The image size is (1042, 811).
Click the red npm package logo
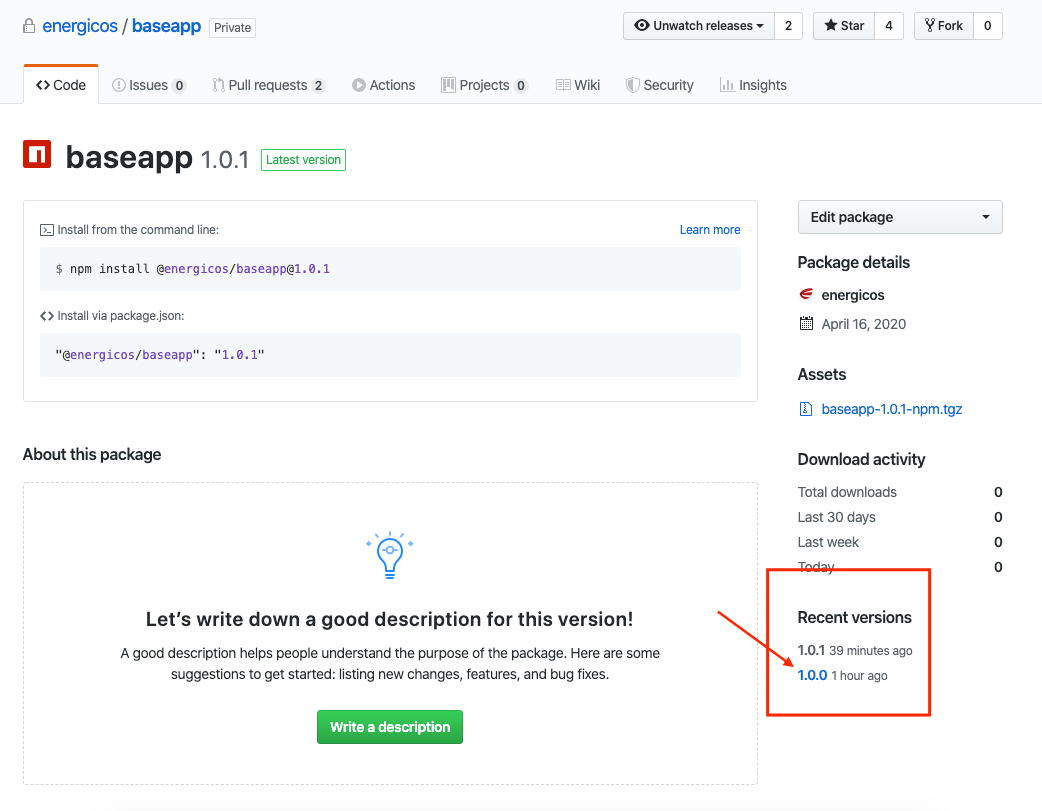(x=37, y=154)
